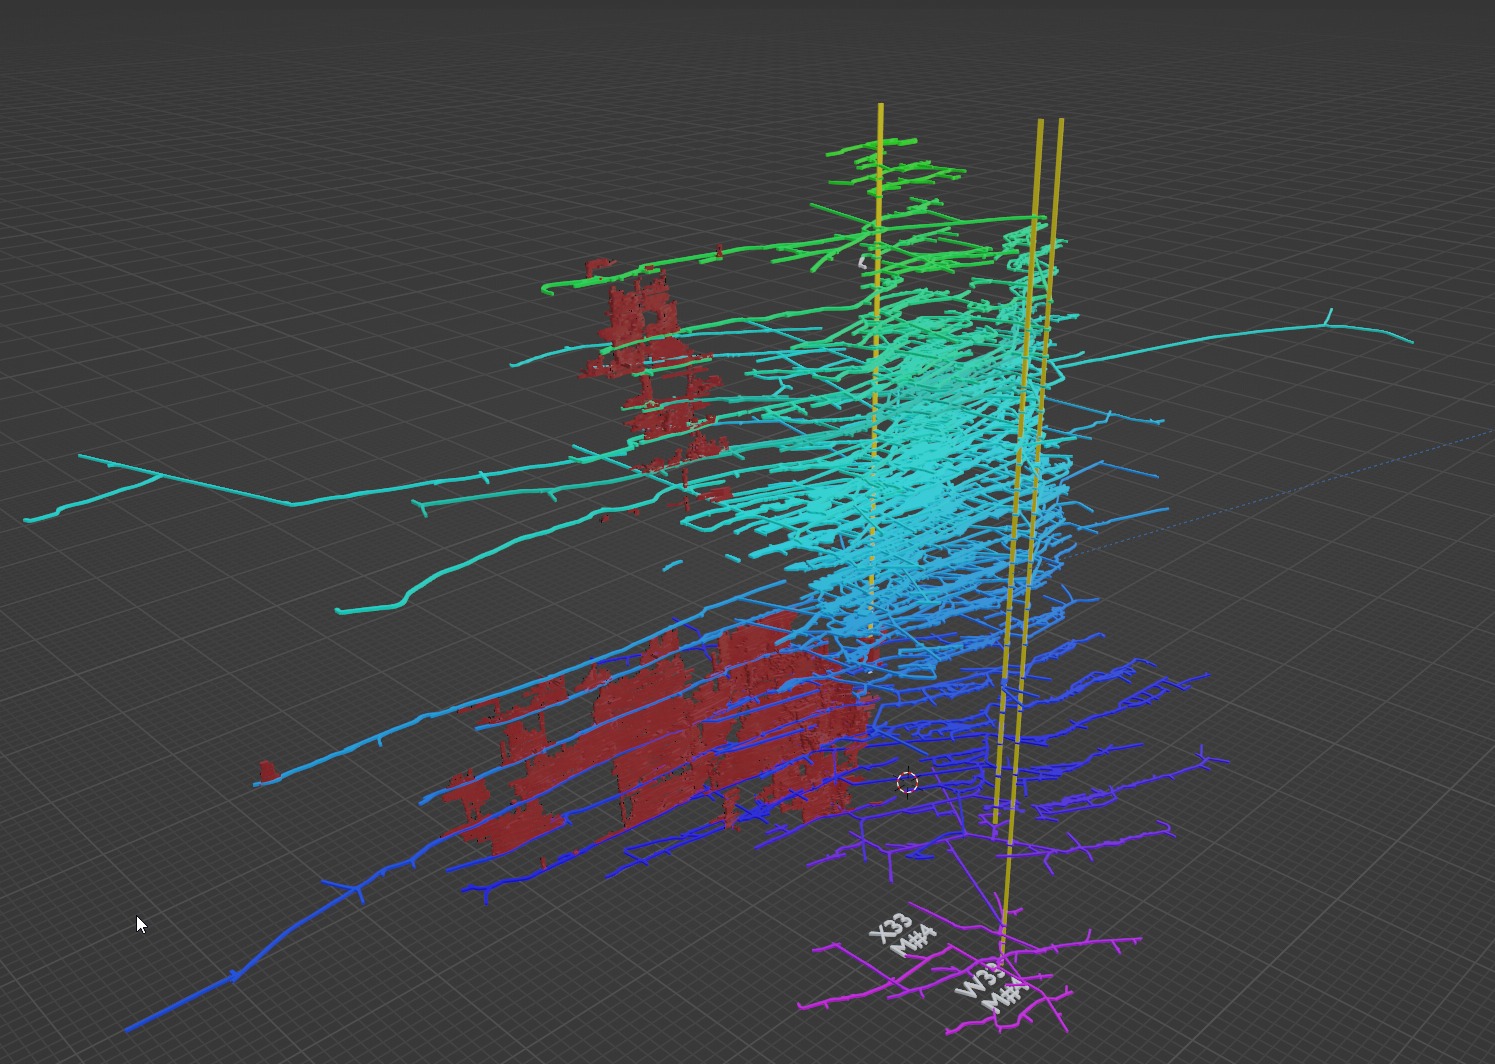Click the 3D cursor crosshair in the viewport
This screenshot has width=1495, height=1064.
[907, 782]
